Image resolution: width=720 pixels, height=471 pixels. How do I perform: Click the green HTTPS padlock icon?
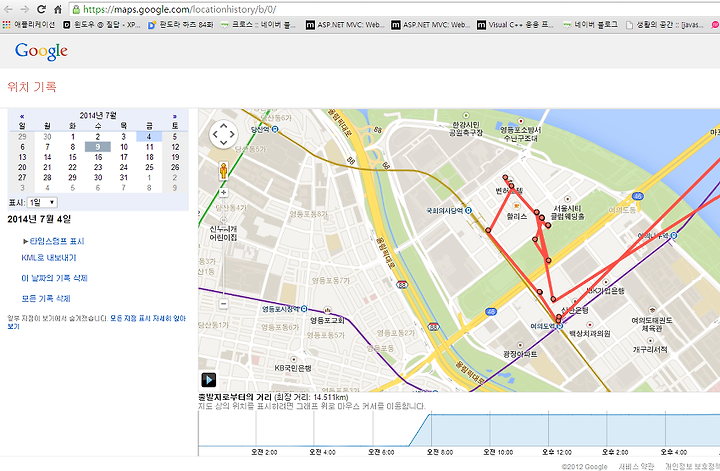click(x=76, y=9)
